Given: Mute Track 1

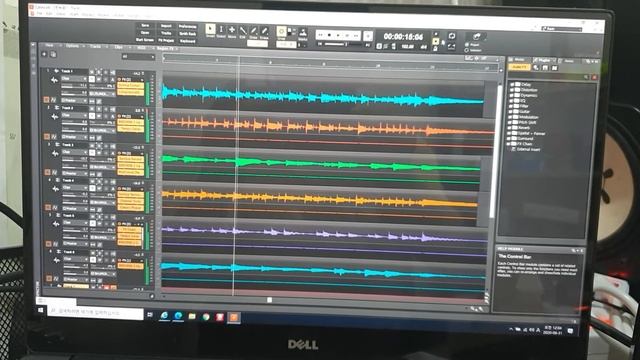Looking at the screenshot, I should point(92,72).
